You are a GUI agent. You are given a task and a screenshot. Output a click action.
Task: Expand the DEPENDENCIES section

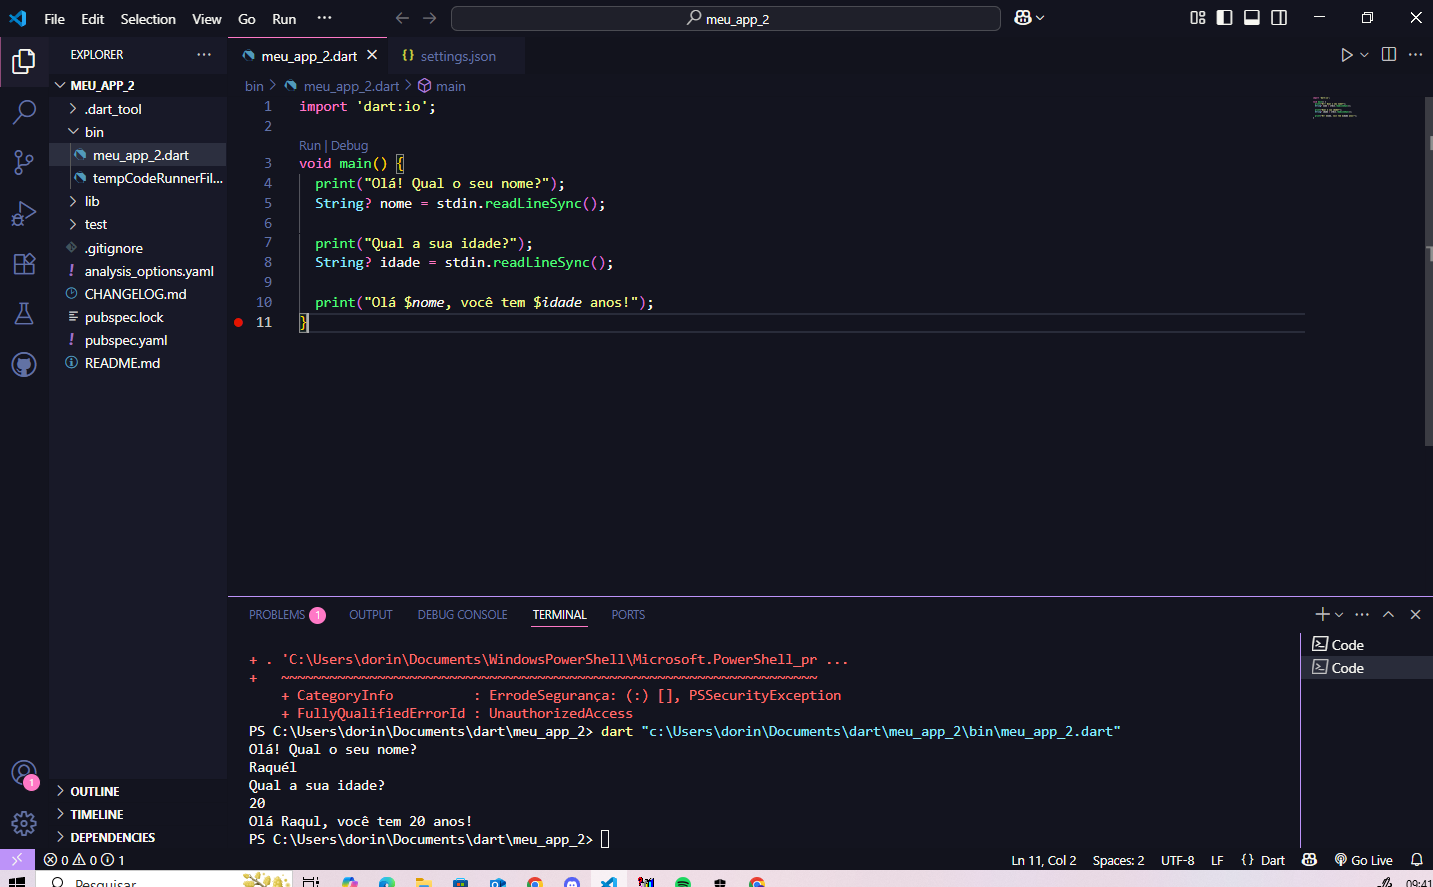point(138,838)
